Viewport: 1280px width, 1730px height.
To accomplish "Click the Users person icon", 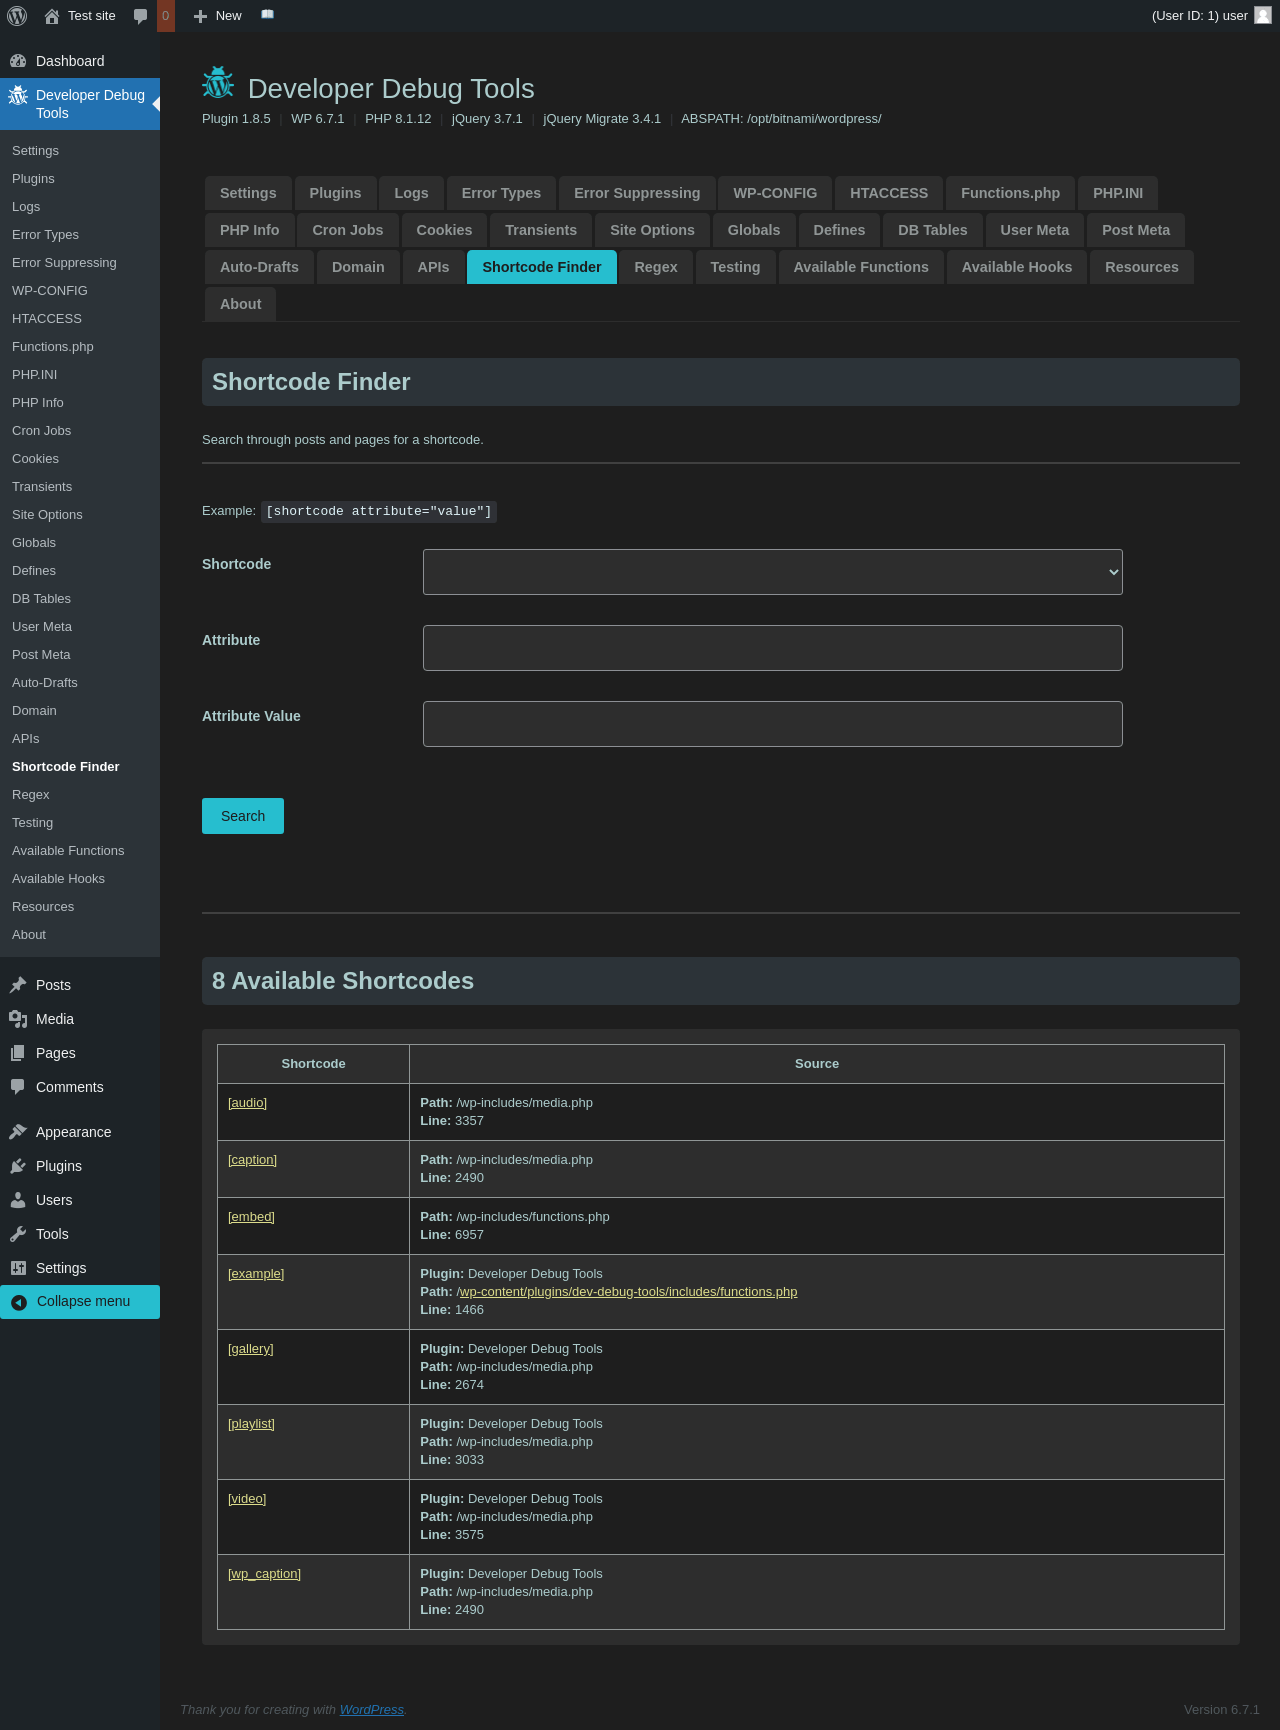I will (18, 1200).
